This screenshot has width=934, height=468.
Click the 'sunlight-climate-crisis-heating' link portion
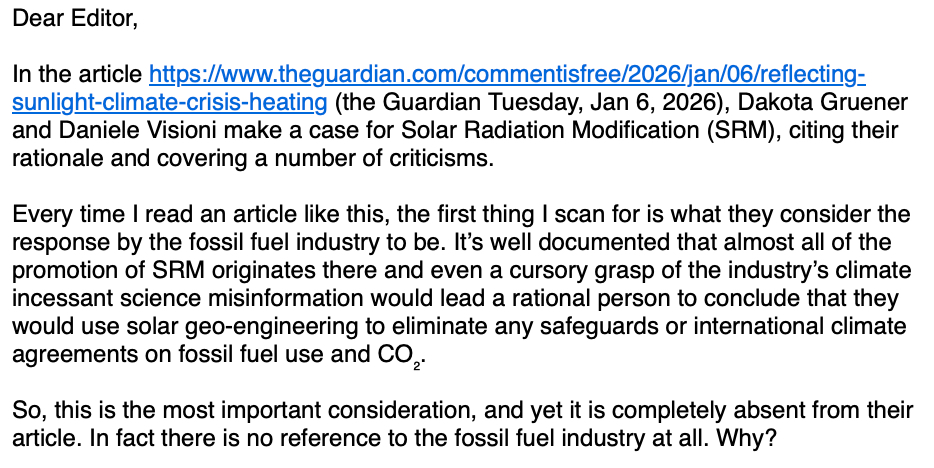170,103
